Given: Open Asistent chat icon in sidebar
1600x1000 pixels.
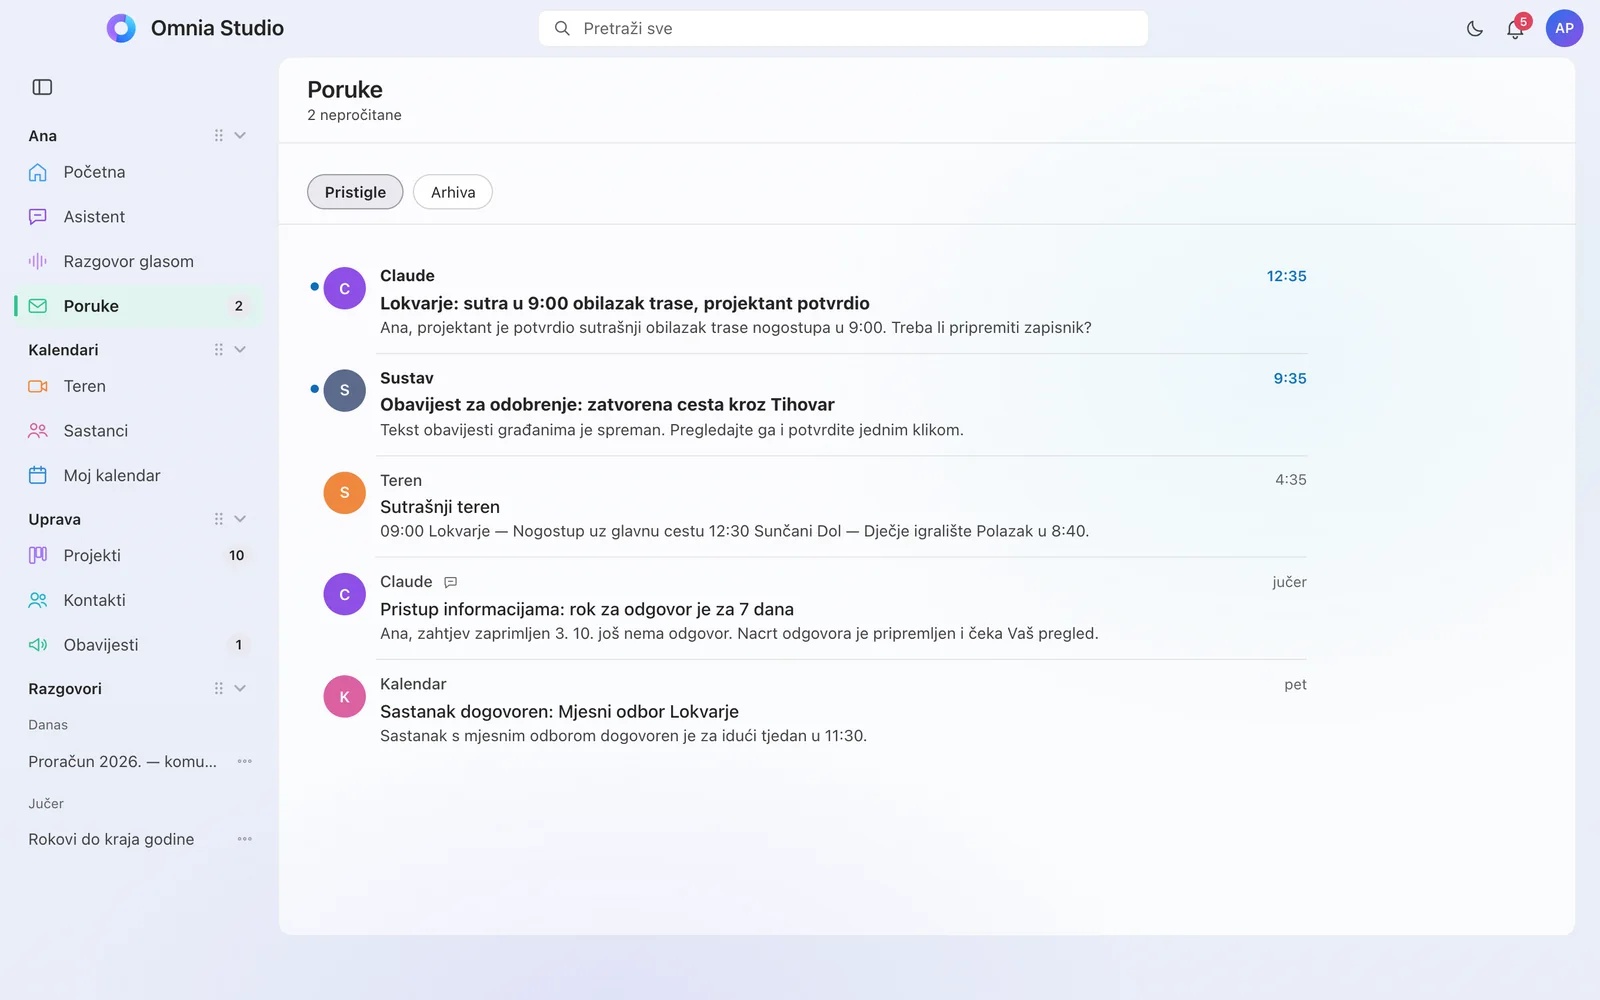Looking at the screenshot, I should click(38, 217).
